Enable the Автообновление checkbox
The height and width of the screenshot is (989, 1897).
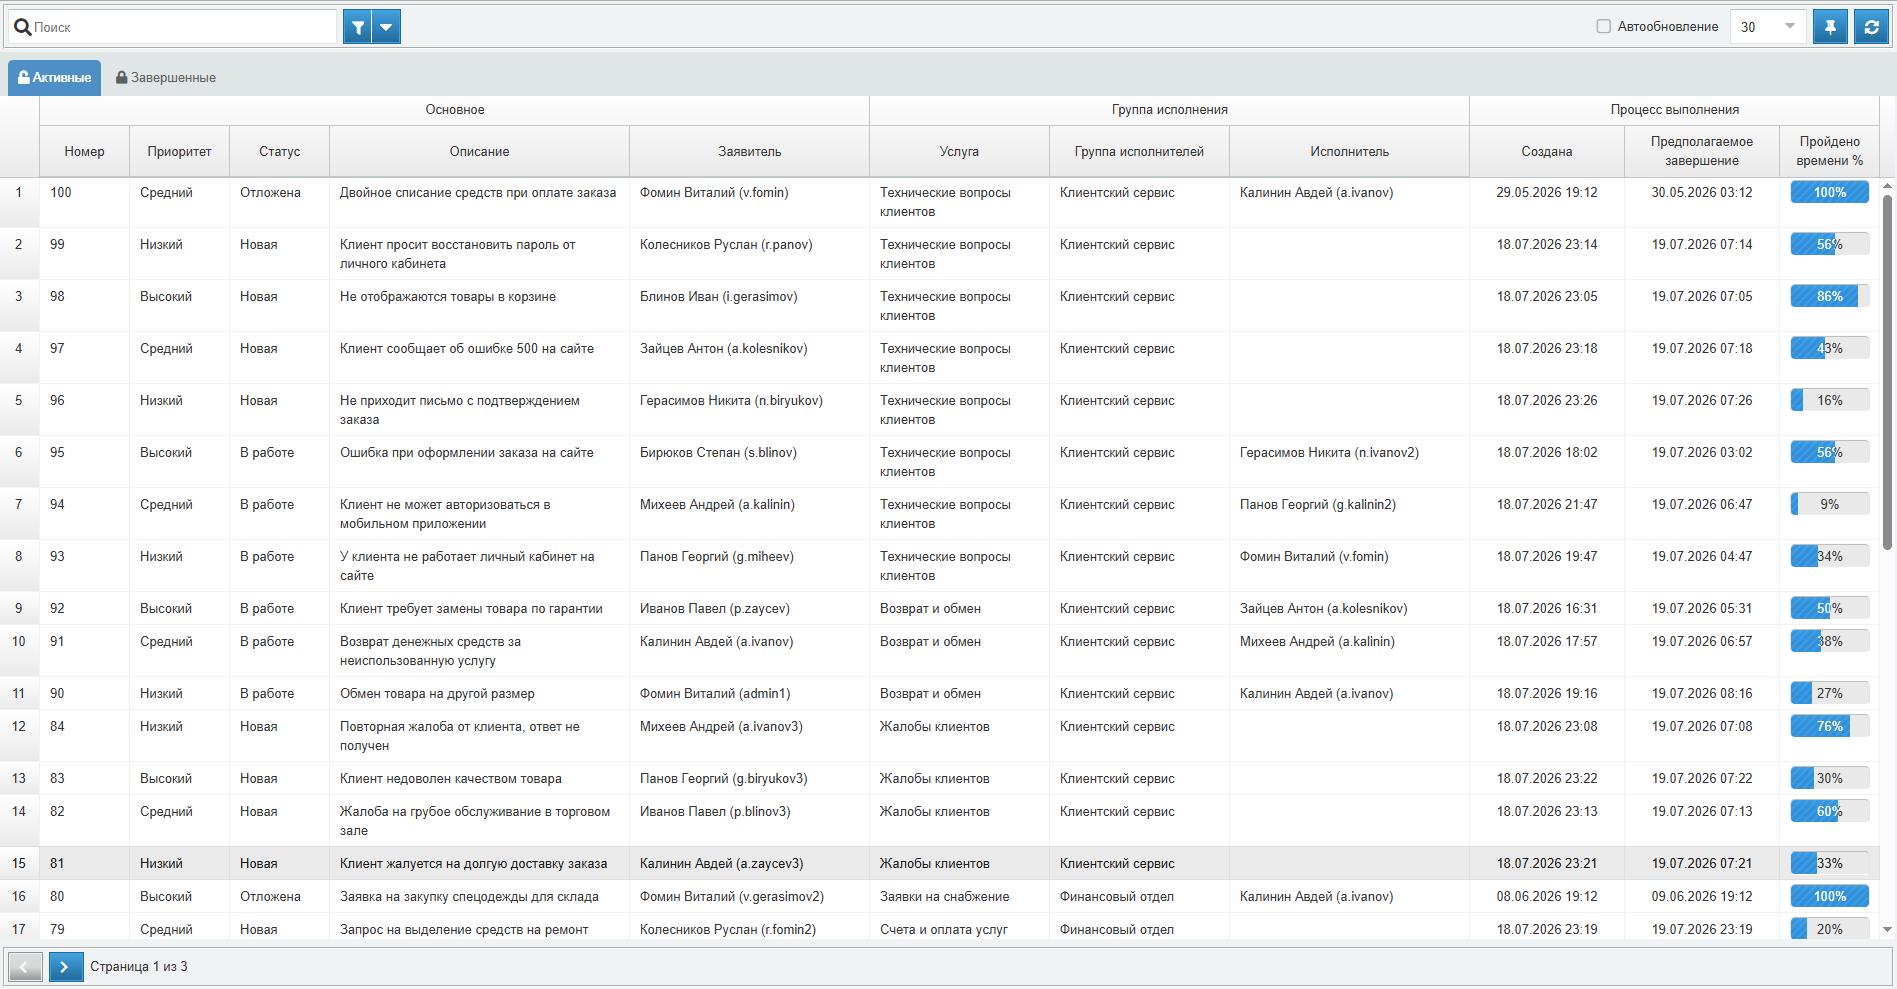click(x=1604, y=27)
